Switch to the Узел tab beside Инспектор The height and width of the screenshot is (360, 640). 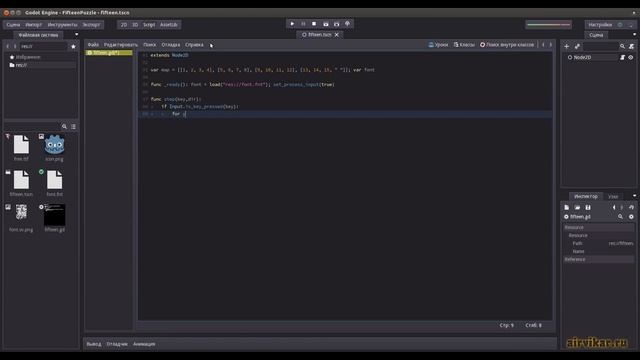tap(613, 197)
